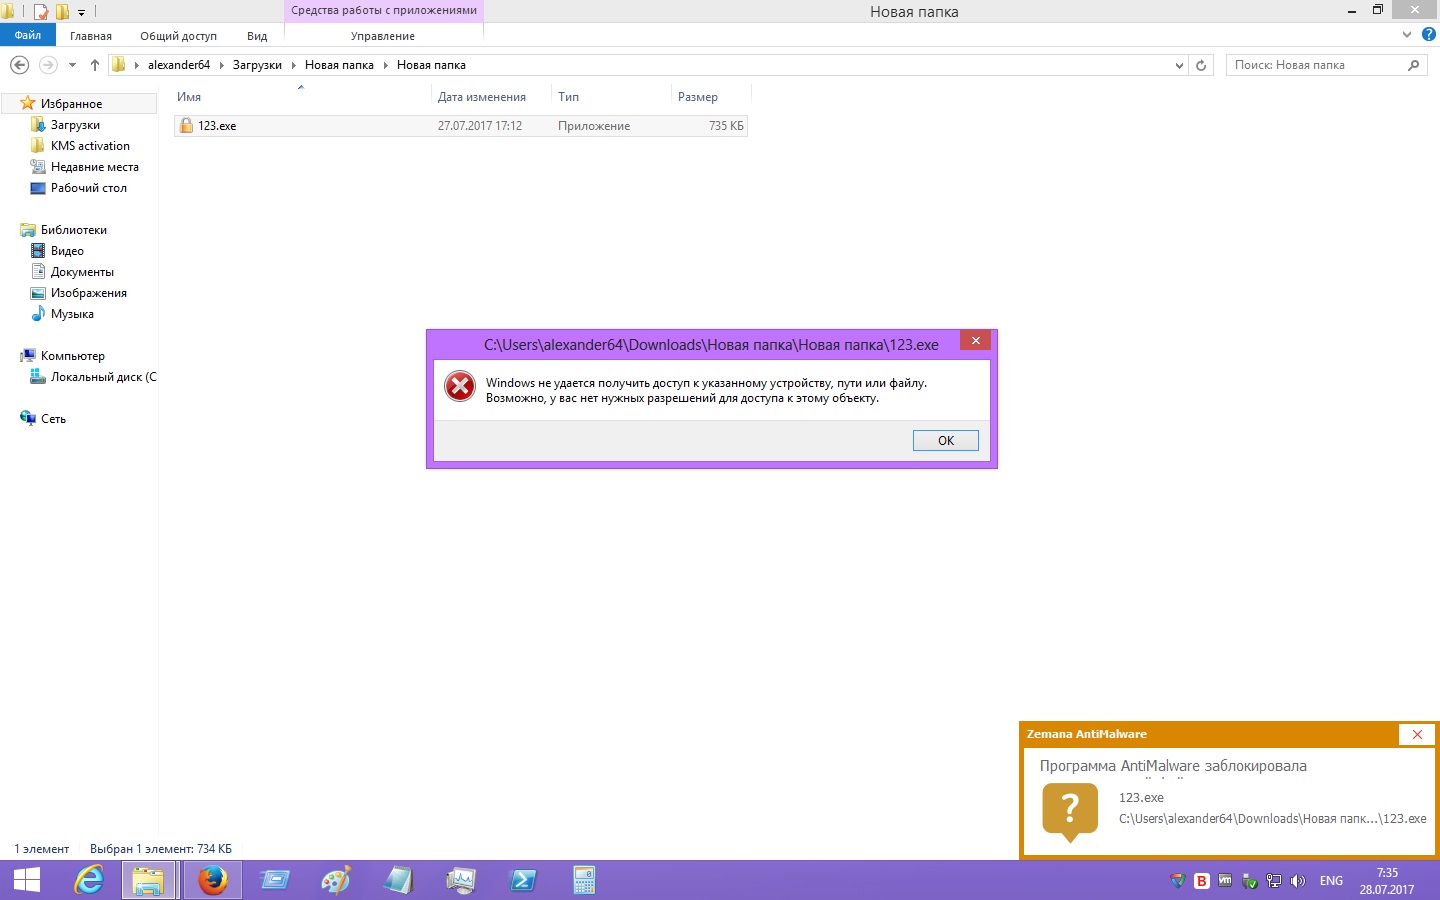Open the Paint taskbar icon
Image resolution: width=1440 pixels, height=900 pixels.
tap(336, 881)
